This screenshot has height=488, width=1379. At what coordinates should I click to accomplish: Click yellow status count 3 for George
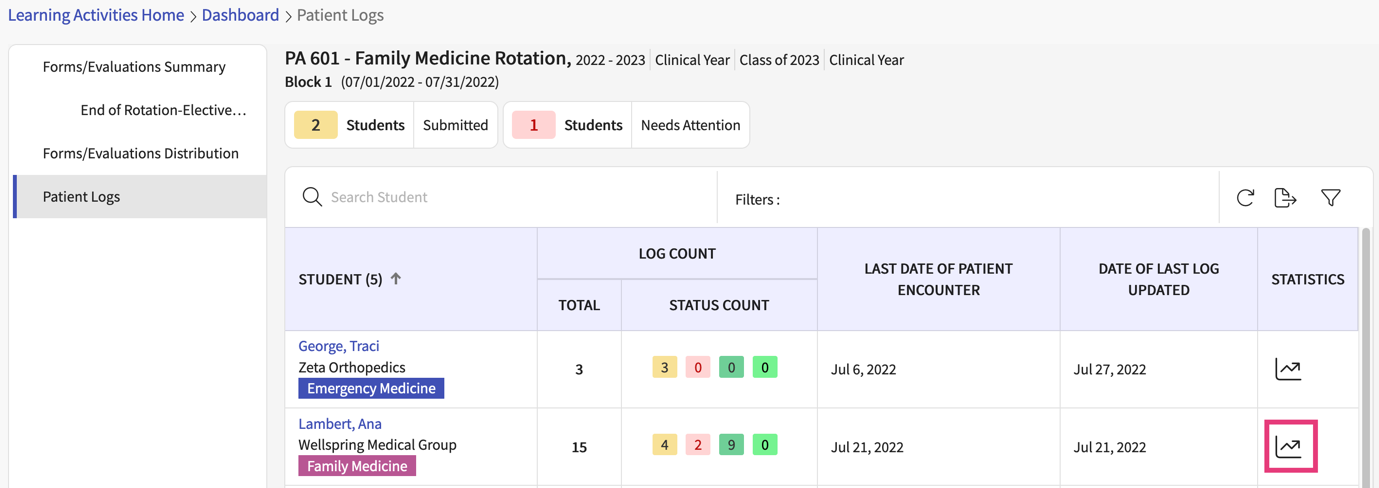(x=664, y=368)
